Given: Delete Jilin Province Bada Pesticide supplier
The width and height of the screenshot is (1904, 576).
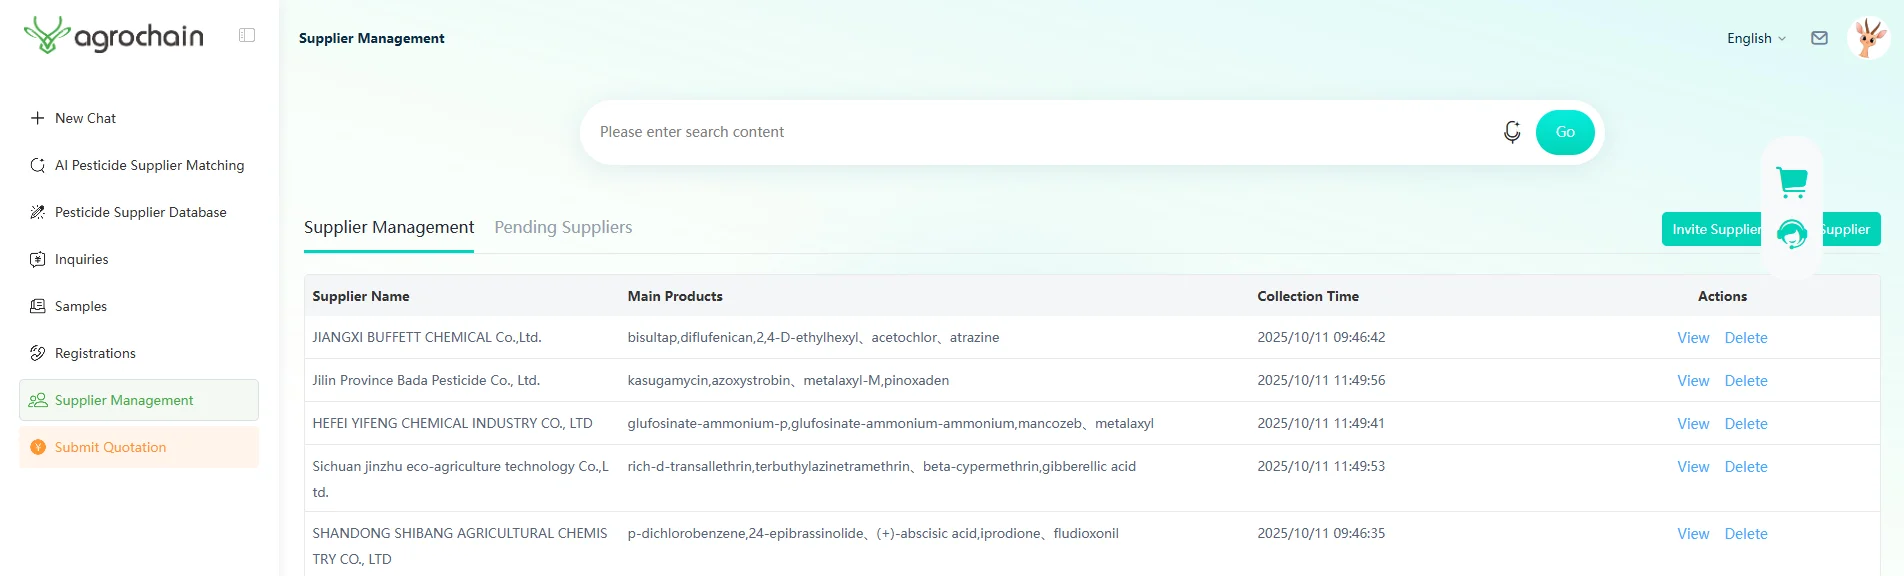Looking at the screenshot, I should pos(1745,381).
